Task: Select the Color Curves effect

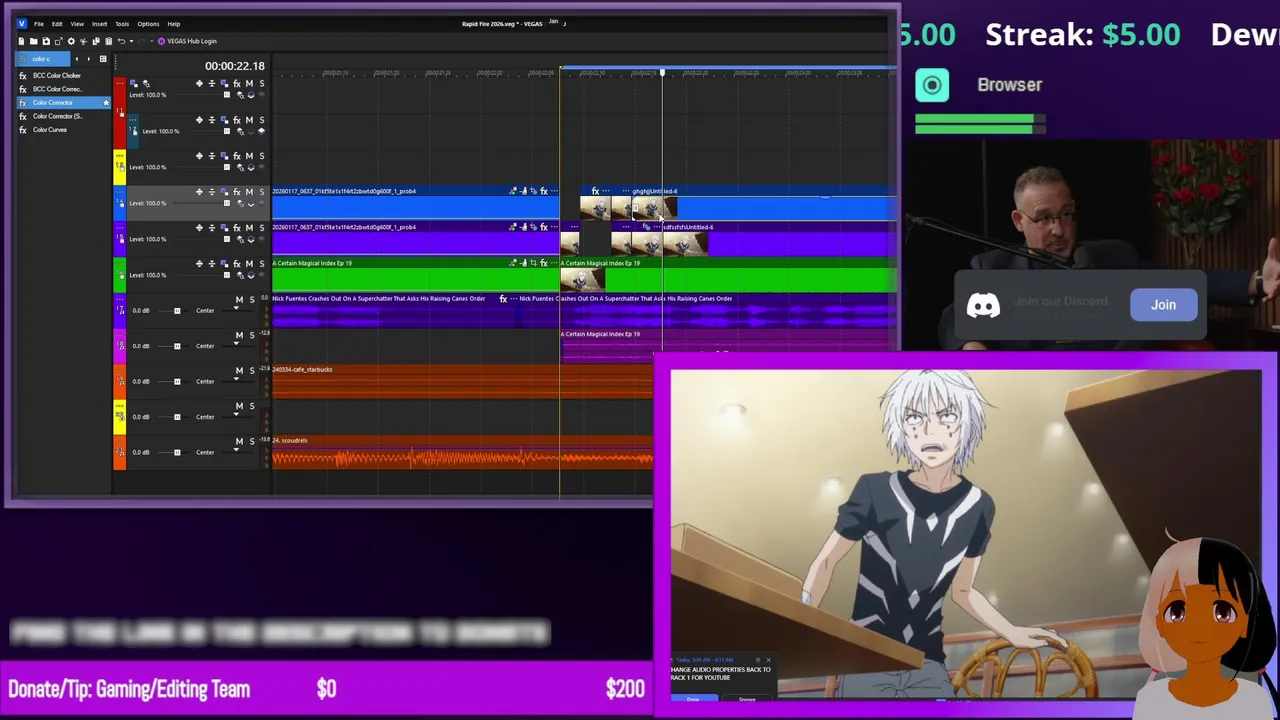Action: coord(49,130)
